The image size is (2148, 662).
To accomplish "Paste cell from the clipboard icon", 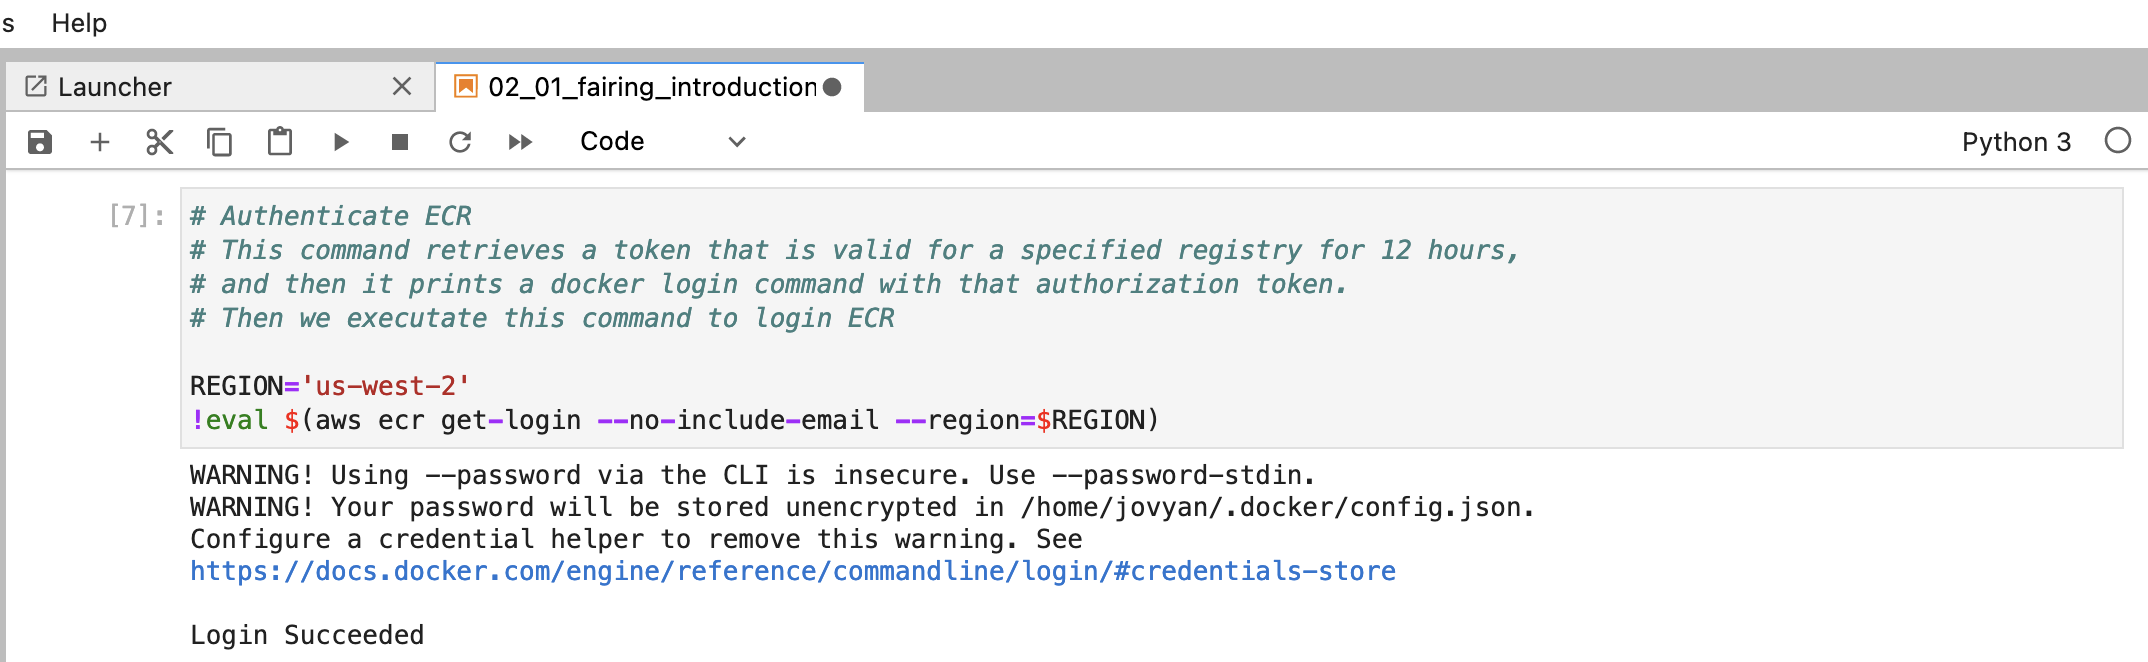I will pyautogui.click(x=280, y=142).
